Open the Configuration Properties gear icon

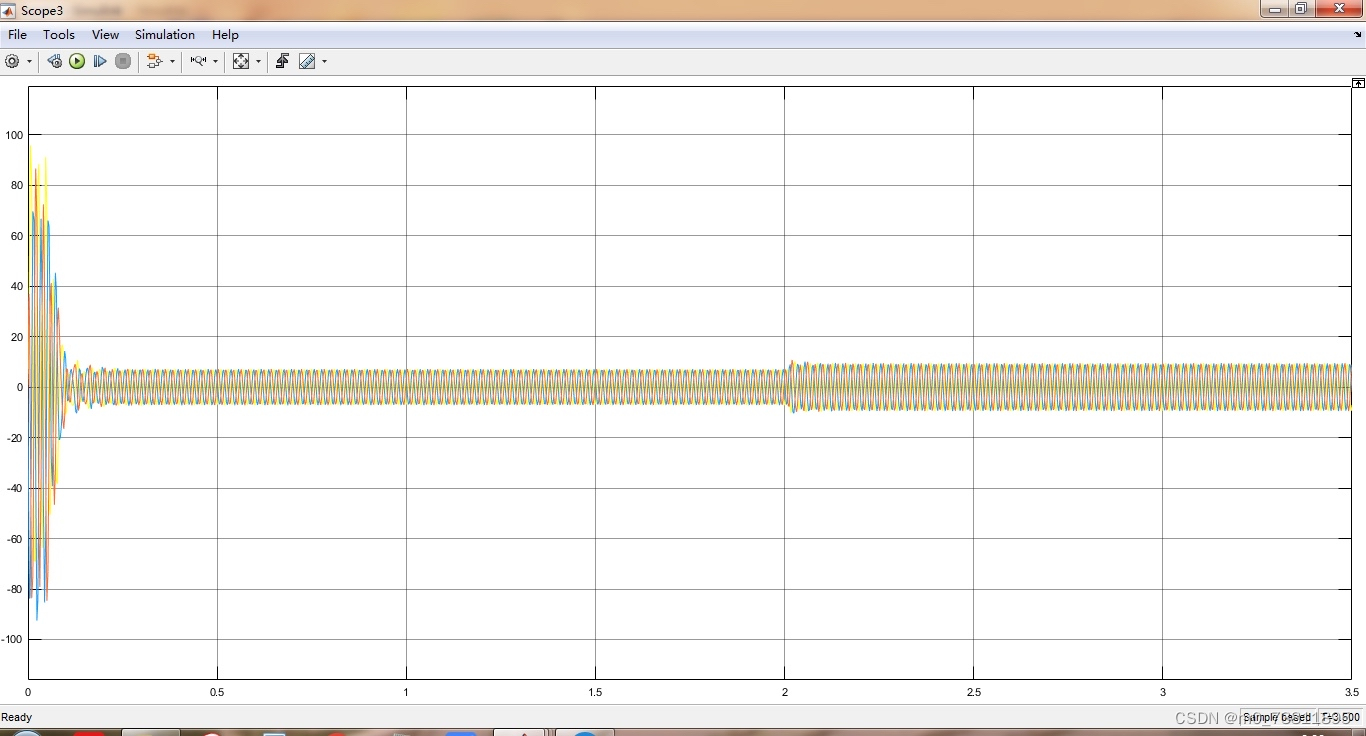click(12, 61)
